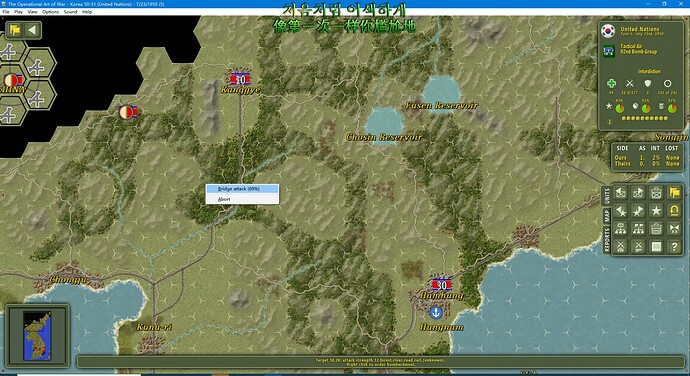Switch to the REPORTS side tab
This screenshot has width=690, height=376.
pyautogui.click(x=607, y=240)
